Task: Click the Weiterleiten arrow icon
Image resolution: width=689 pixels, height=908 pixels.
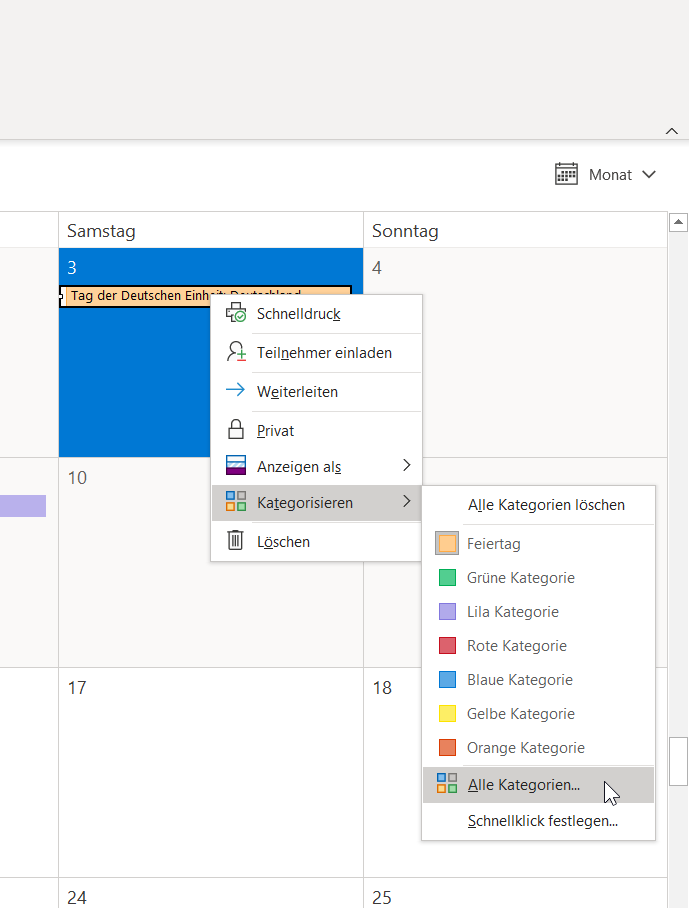Action: [x=236, y=390]
